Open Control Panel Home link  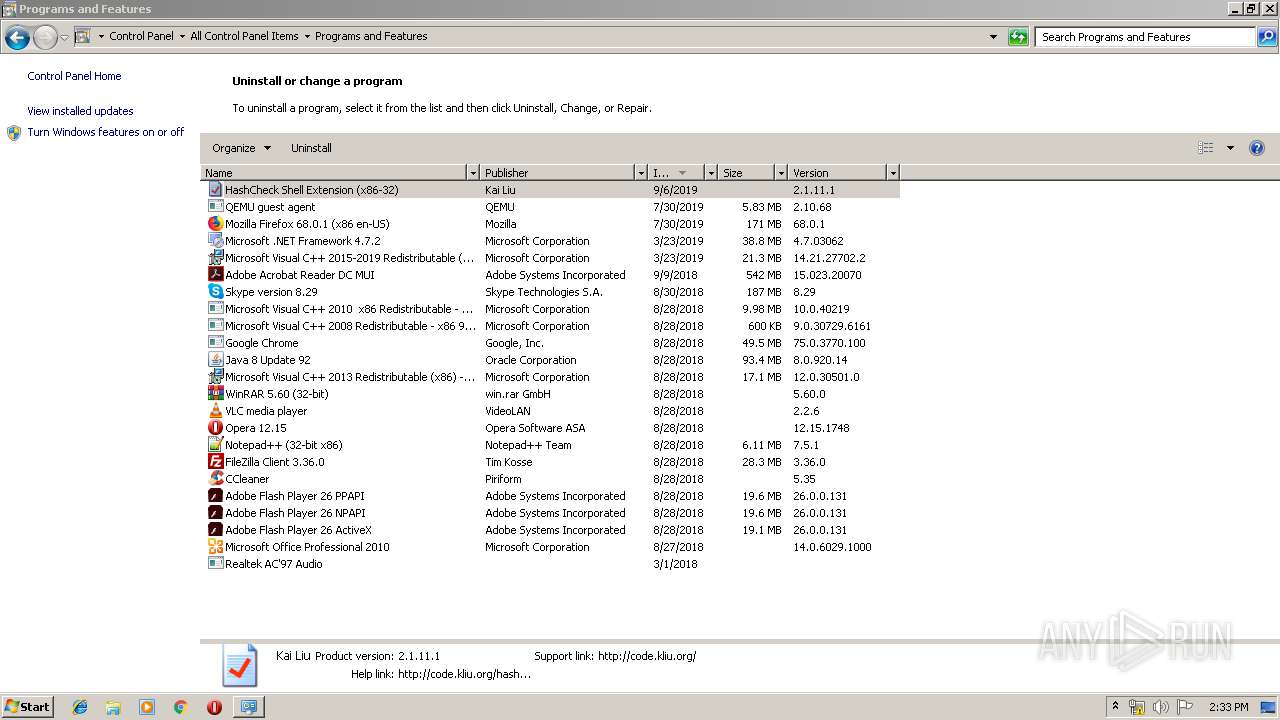tap(74, 76)
